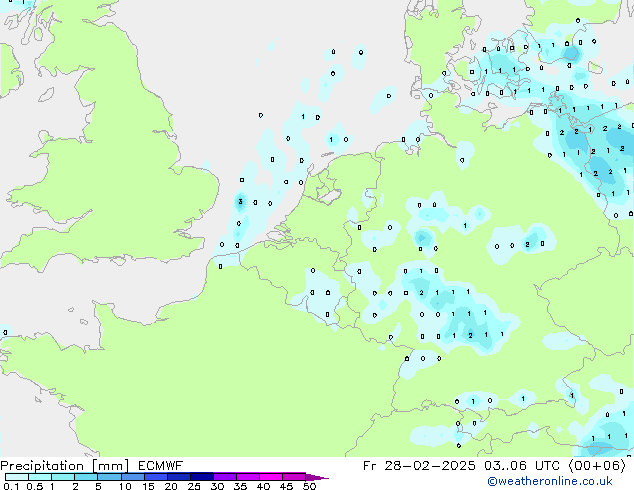This screenshot has height=490, width=634.
Task: Click the 'Precipitation [mm]' title text
Action: click(65, 466)
